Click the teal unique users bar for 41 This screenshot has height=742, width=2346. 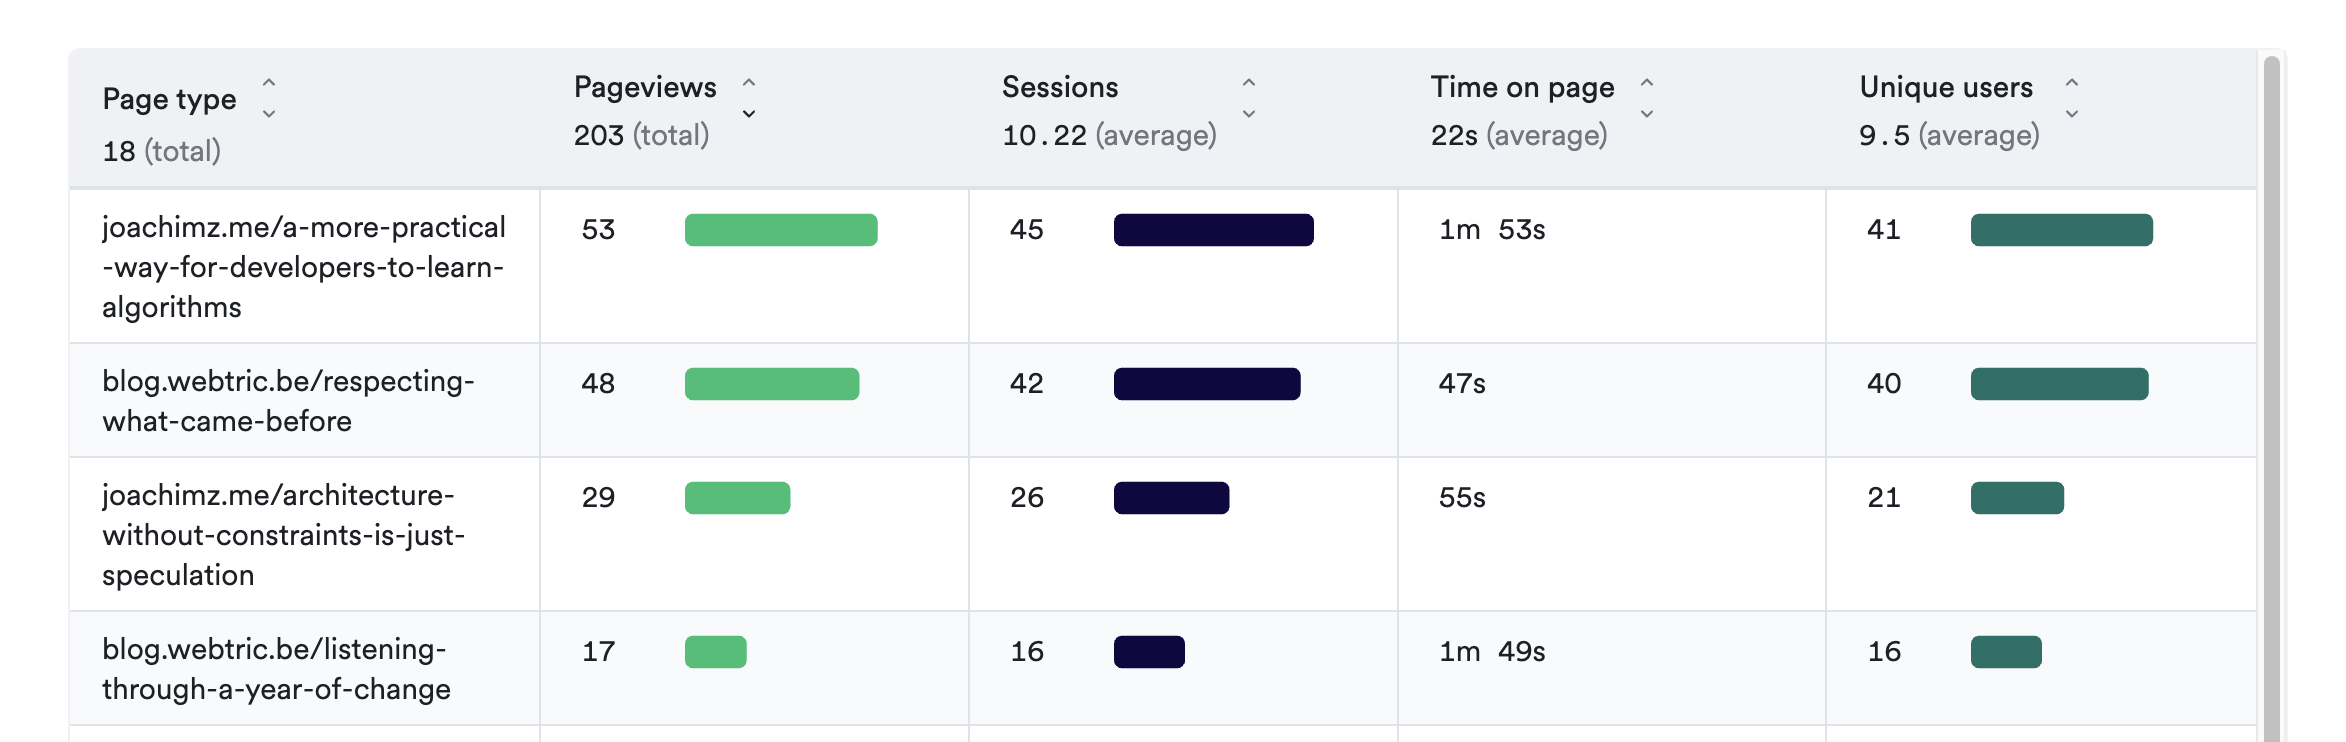coord(2061,230)
